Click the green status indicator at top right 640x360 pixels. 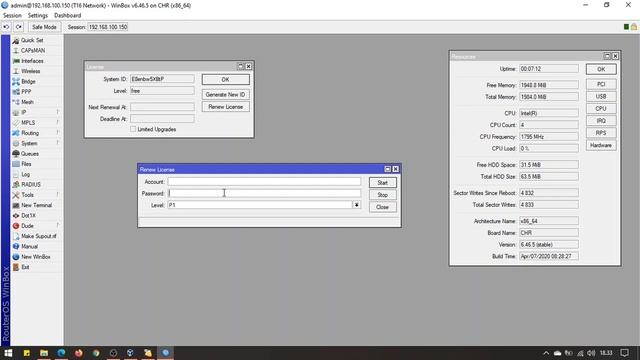(627, 27)
